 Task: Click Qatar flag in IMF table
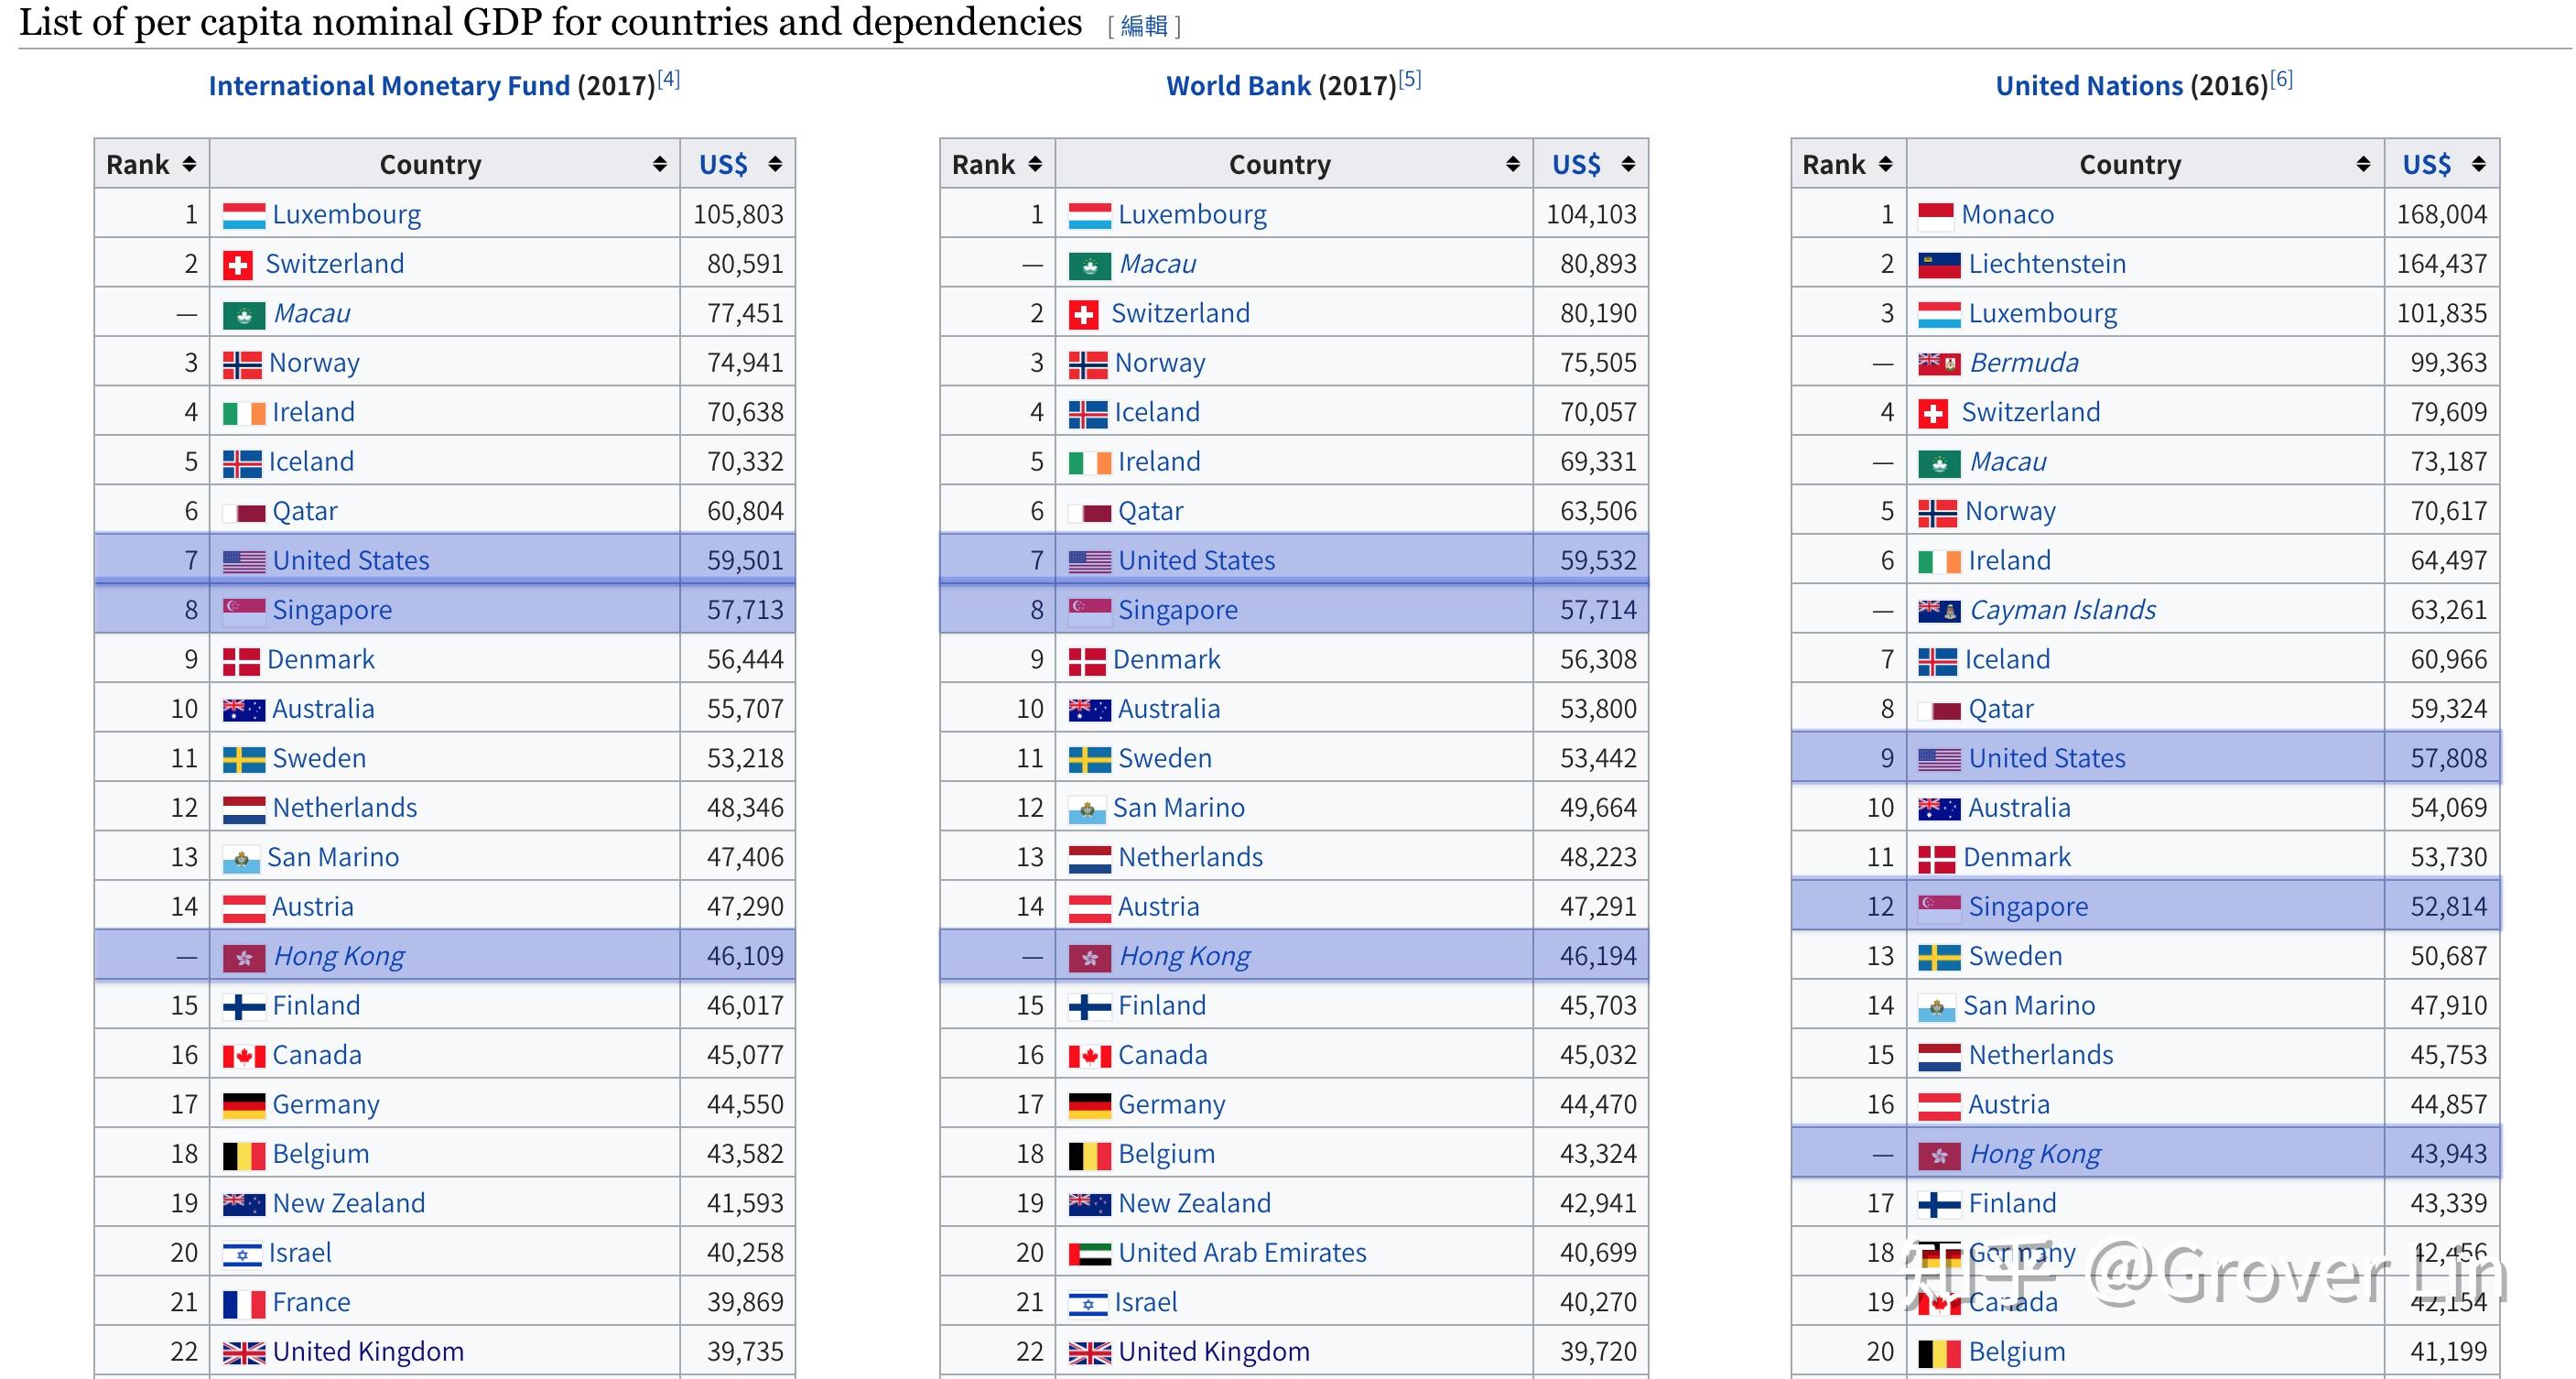pyautogui.click(x=243, y=512)
